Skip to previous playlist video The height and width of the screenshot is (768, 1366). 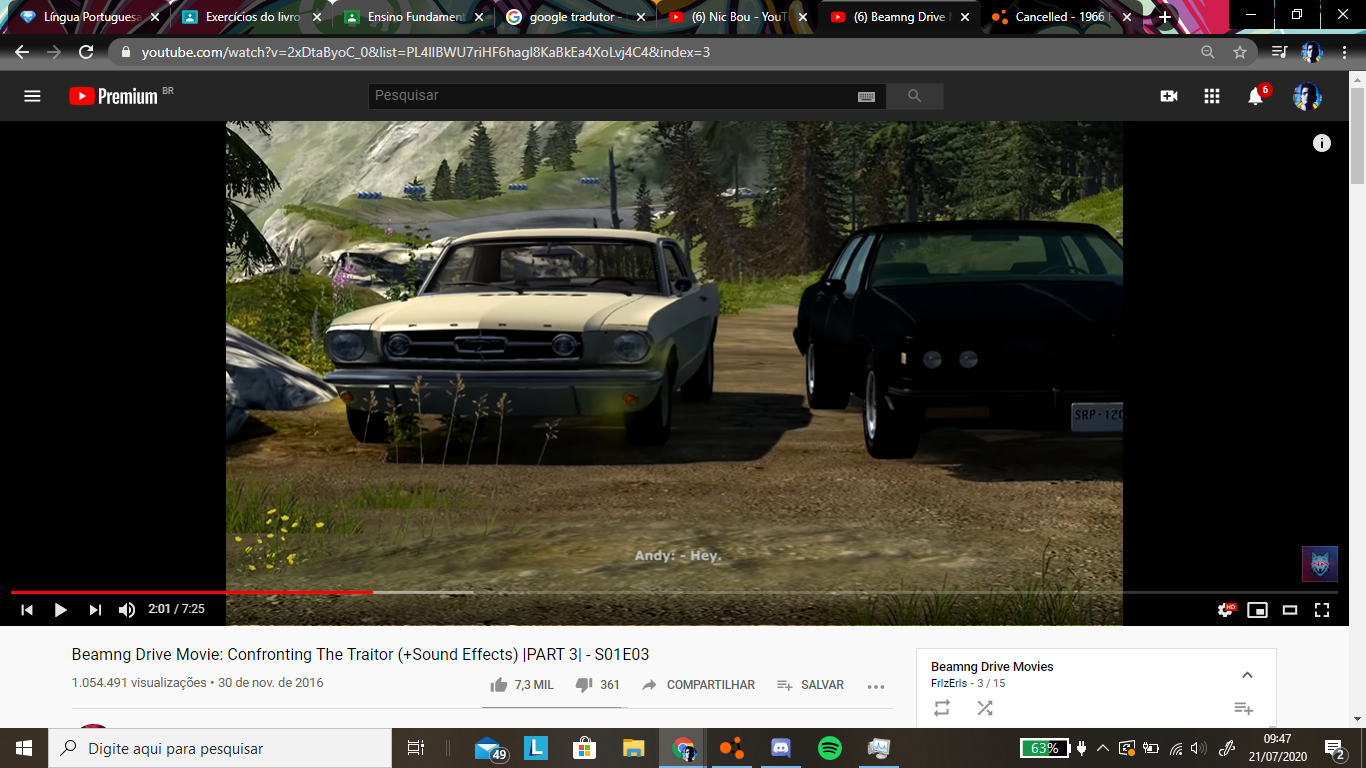tap(27, 609)
